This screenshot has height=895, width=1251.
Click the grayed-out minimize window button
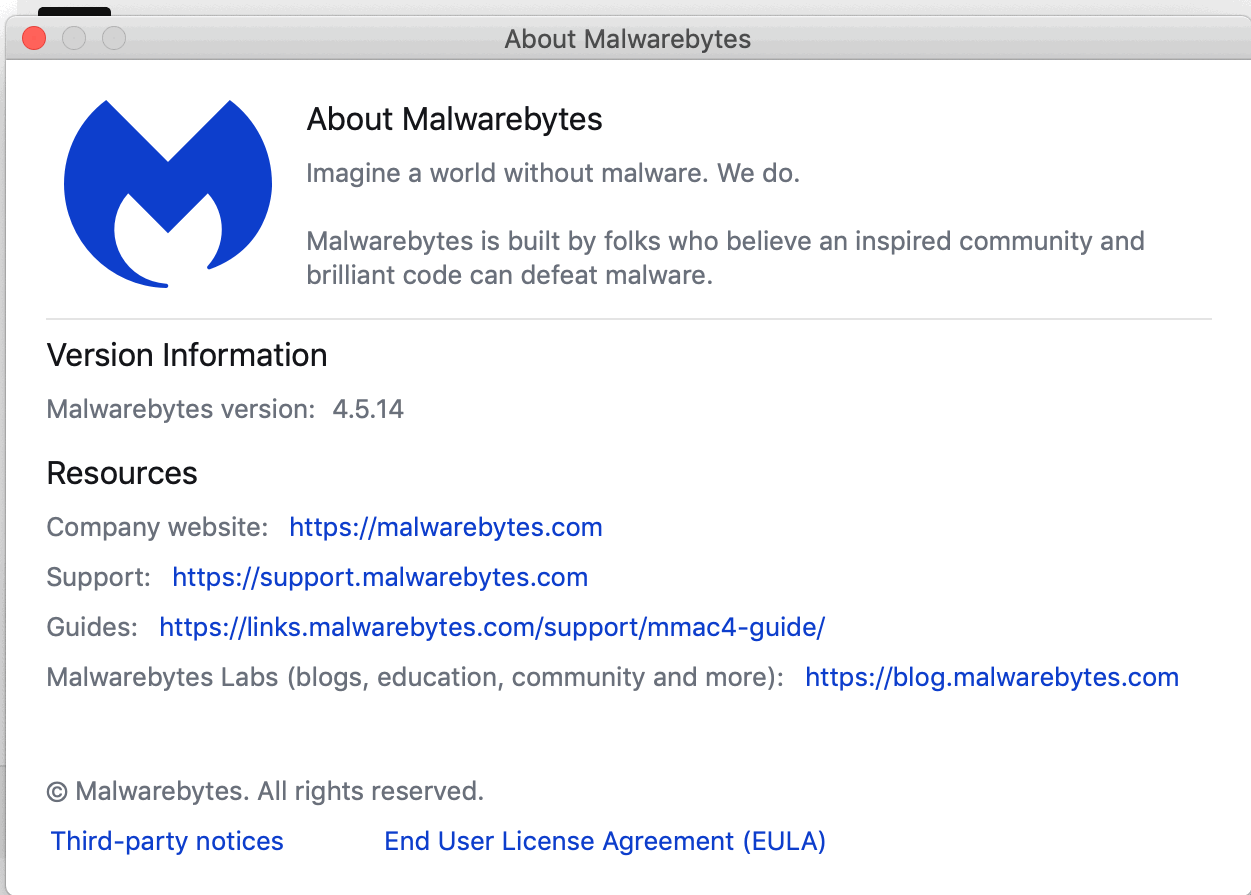tap(74, 39)
